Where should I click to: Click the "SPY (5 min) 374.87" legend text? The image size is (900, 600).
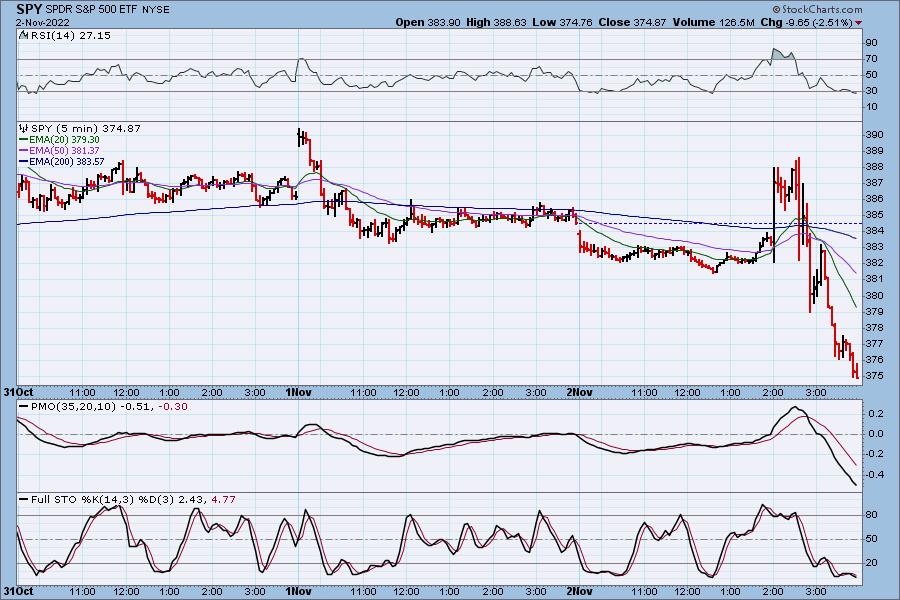pyautogui.click(x=86, y=129)
